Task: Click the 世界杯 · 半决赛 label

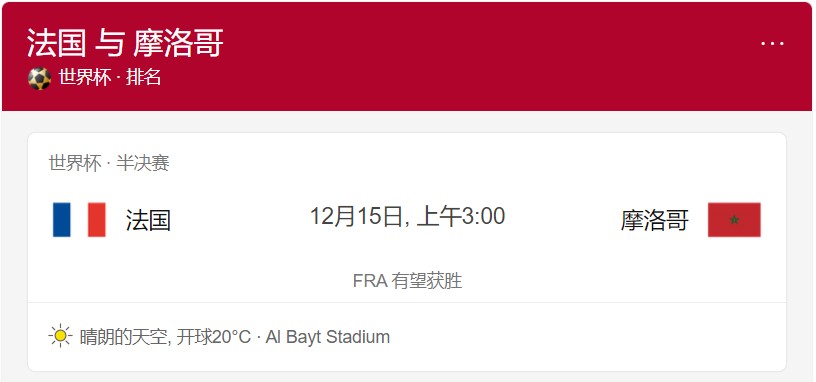Action: click(x=109, y=163)
